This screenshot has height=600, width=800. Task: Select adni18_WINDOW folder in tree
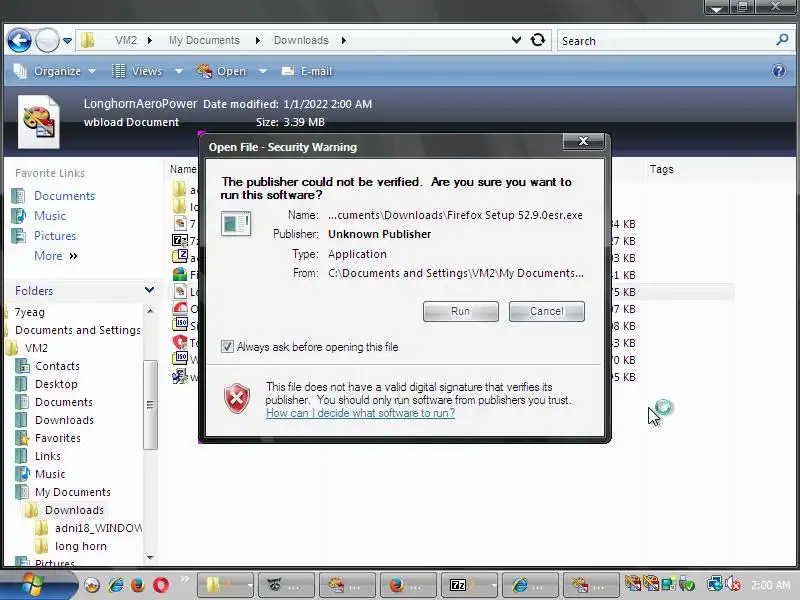click(98, 528)
